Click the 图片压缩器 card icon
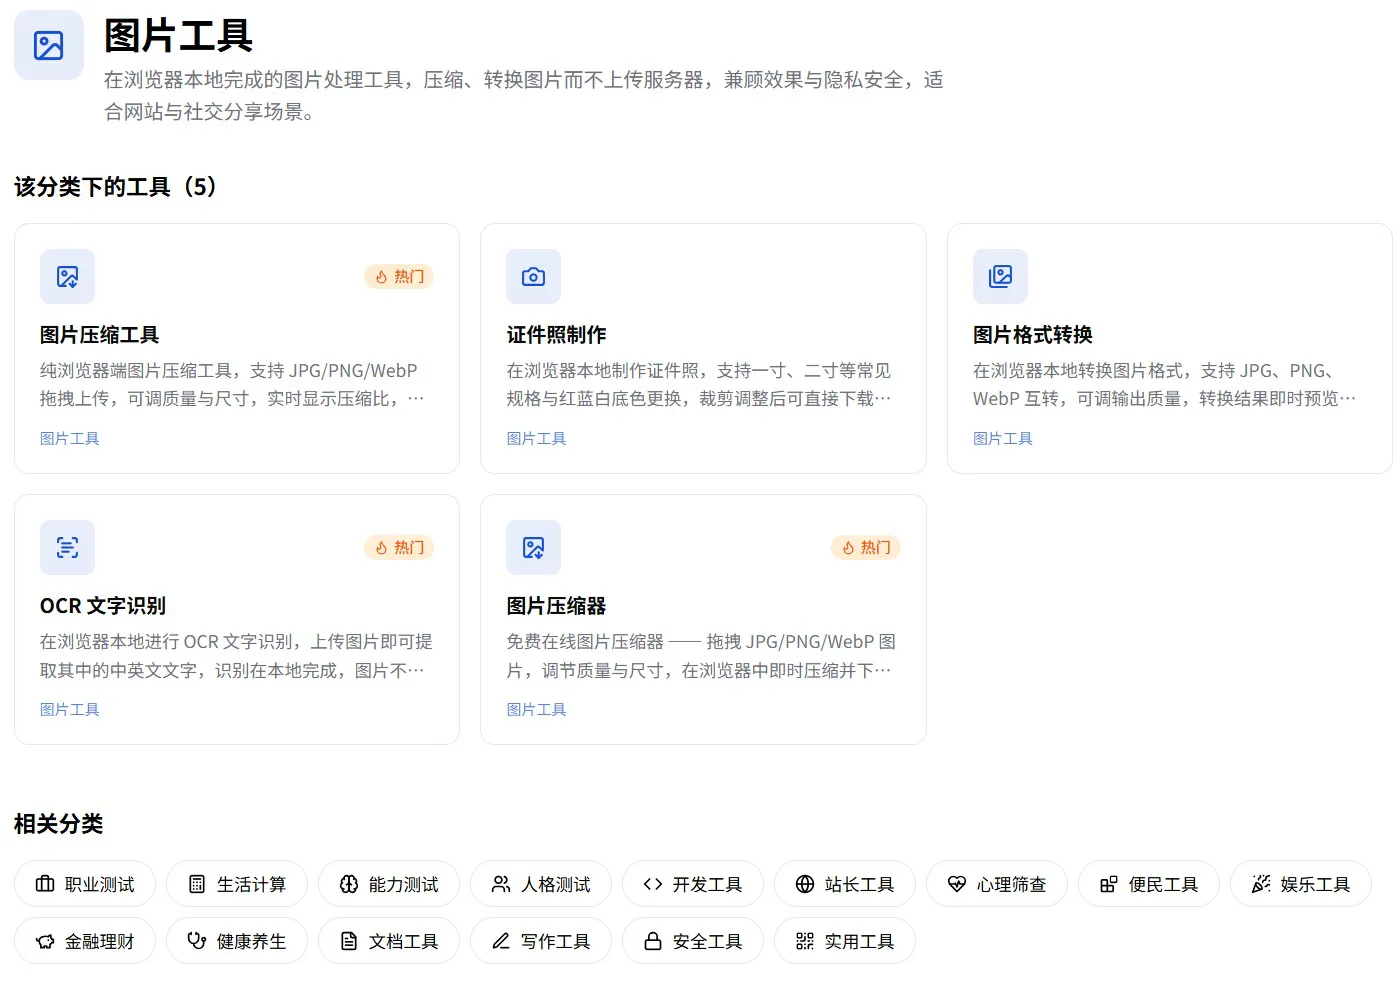This screenshot has height=985, width=1397. 533,547
